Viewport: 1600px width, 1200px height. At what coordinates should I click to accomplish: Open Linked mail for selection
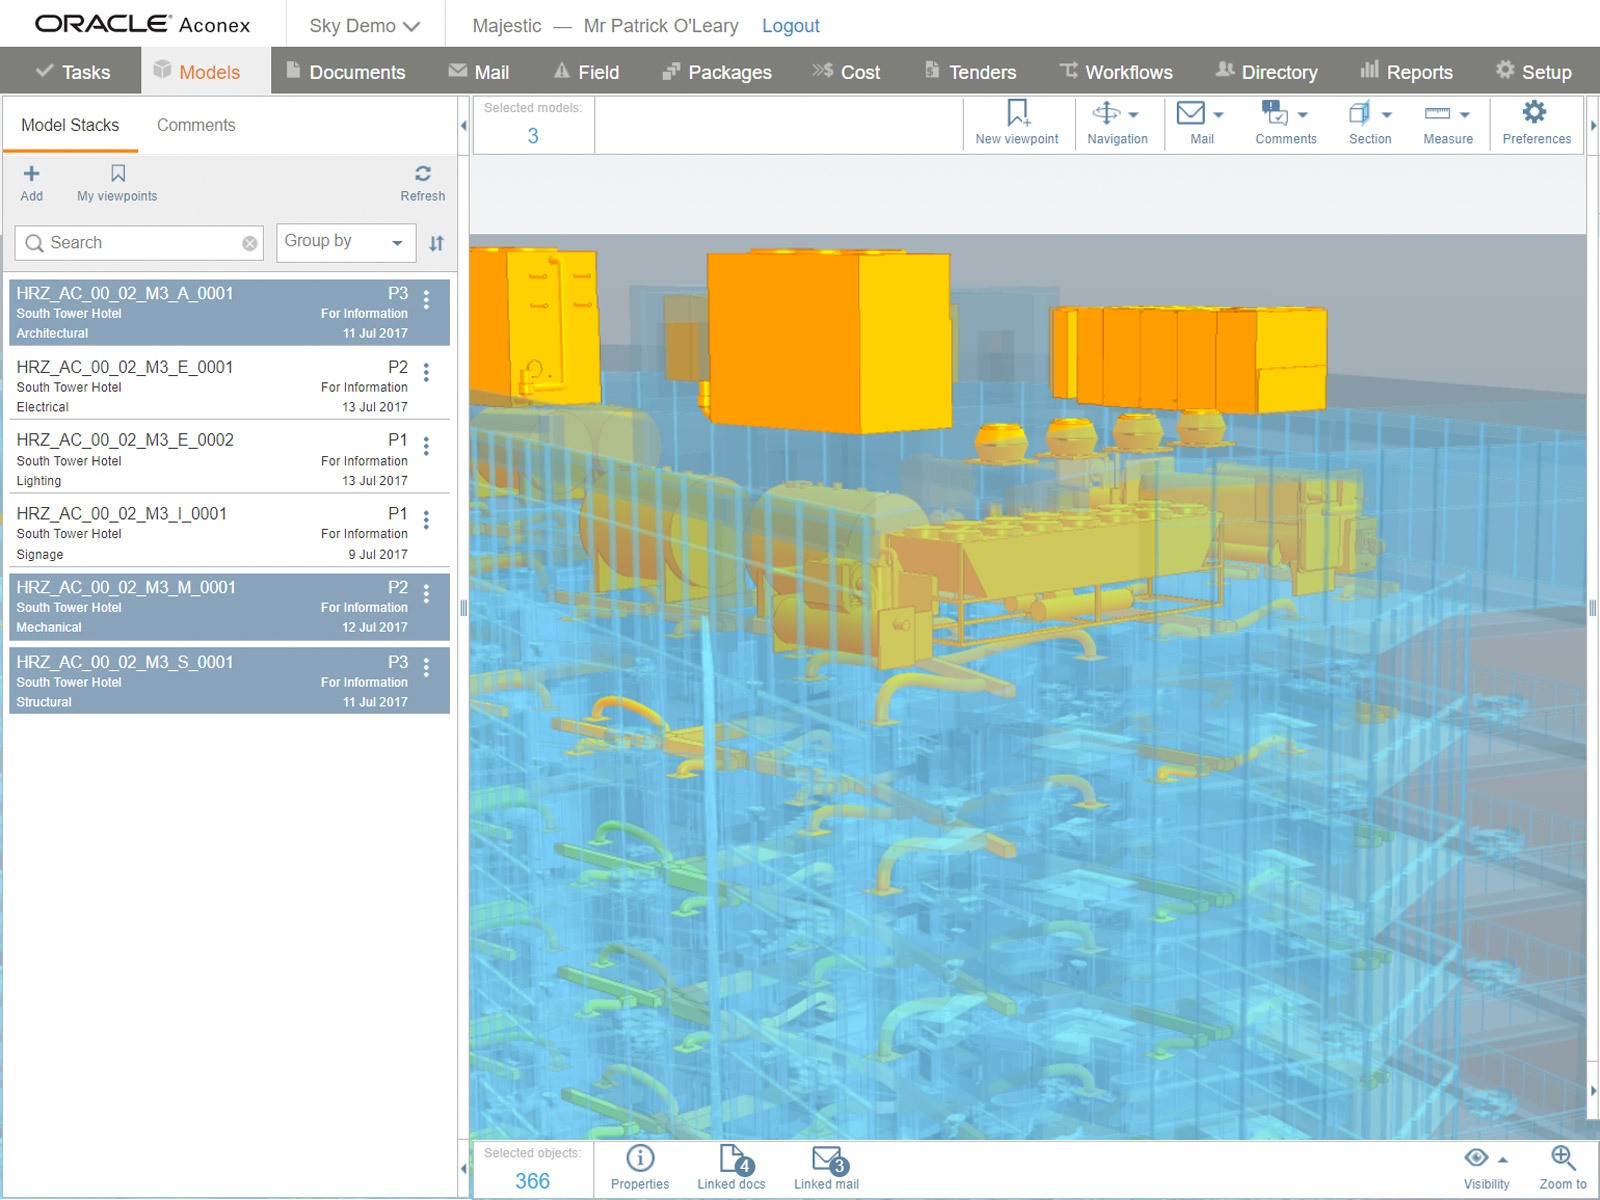pos(826,1160)
